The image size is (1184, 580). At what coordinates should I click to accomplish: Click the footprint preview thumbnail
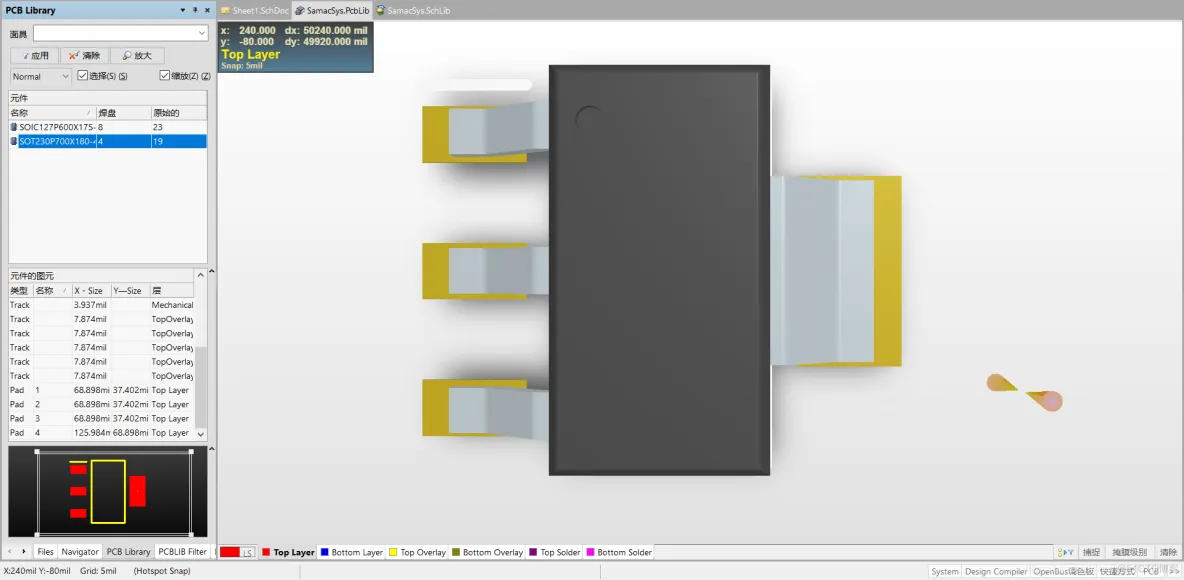(x=108, y=492)
